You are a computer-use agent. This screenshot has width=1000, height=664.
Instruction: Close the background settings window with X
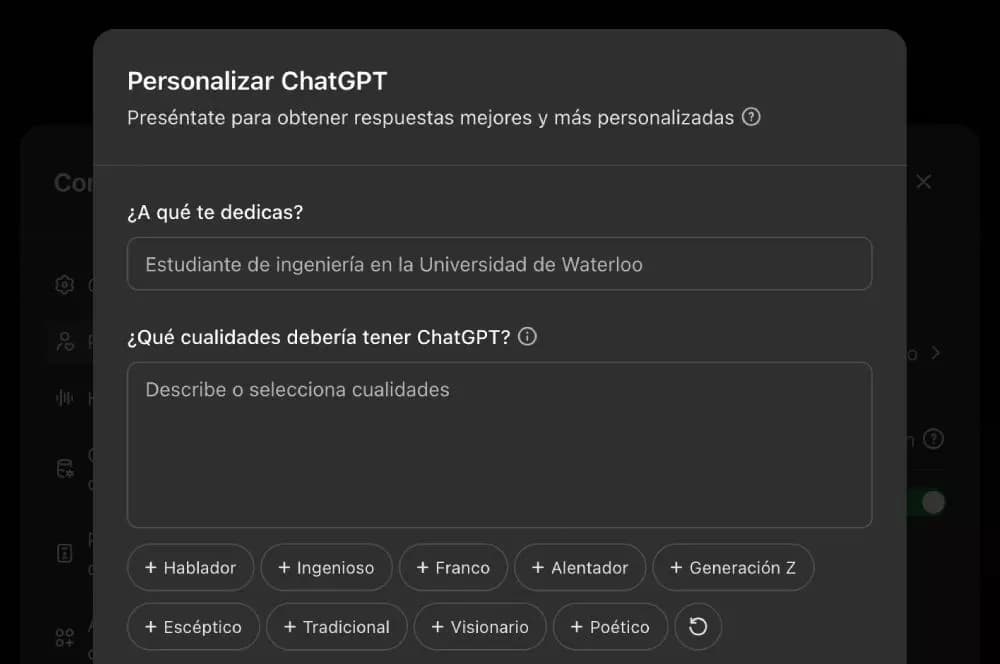(924, 182)
